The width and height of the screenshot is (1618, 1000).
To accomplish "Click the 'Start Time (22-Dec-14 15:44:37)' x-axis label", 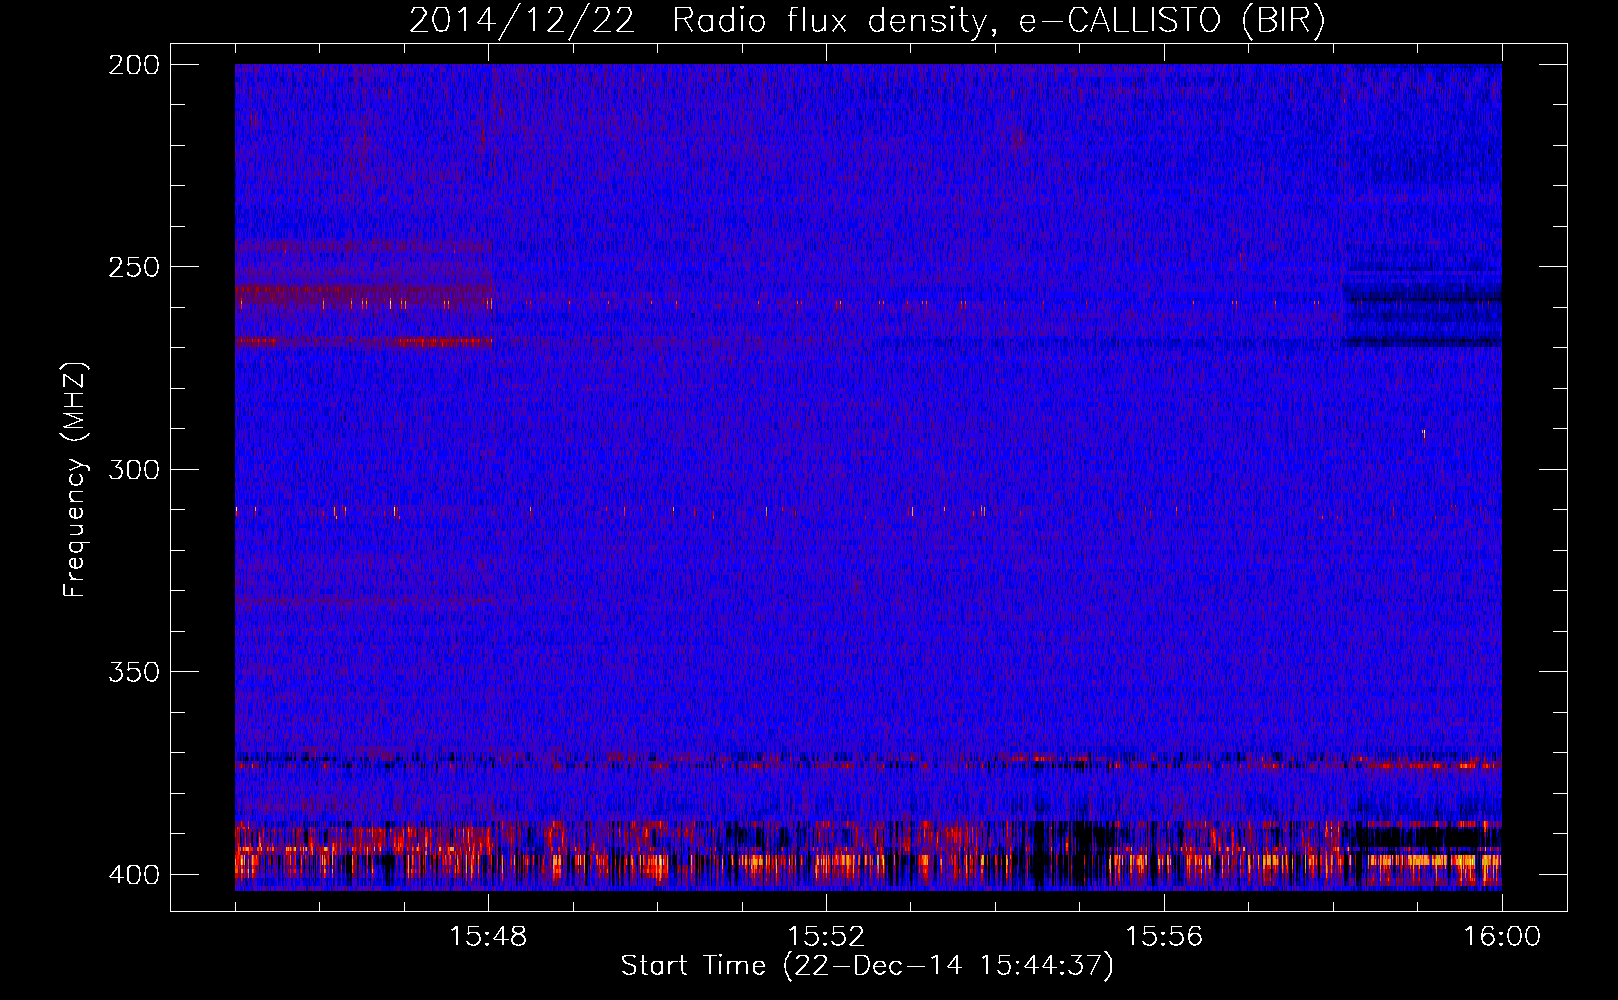I will pyautogui.click(x=867, y=966).
